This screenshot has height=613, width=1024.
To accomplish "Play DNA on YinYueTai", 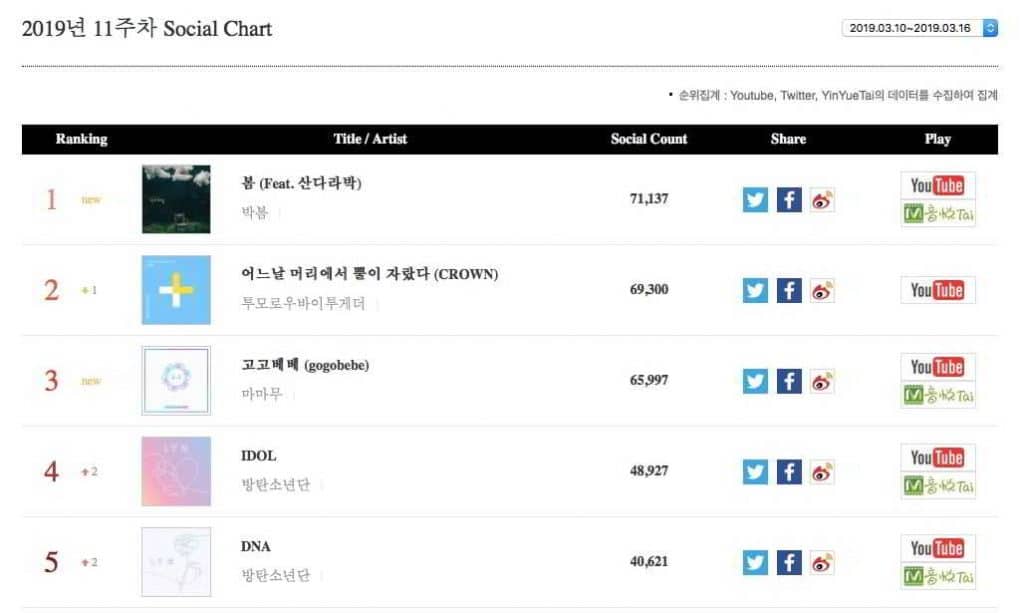I will pos(937,577).
